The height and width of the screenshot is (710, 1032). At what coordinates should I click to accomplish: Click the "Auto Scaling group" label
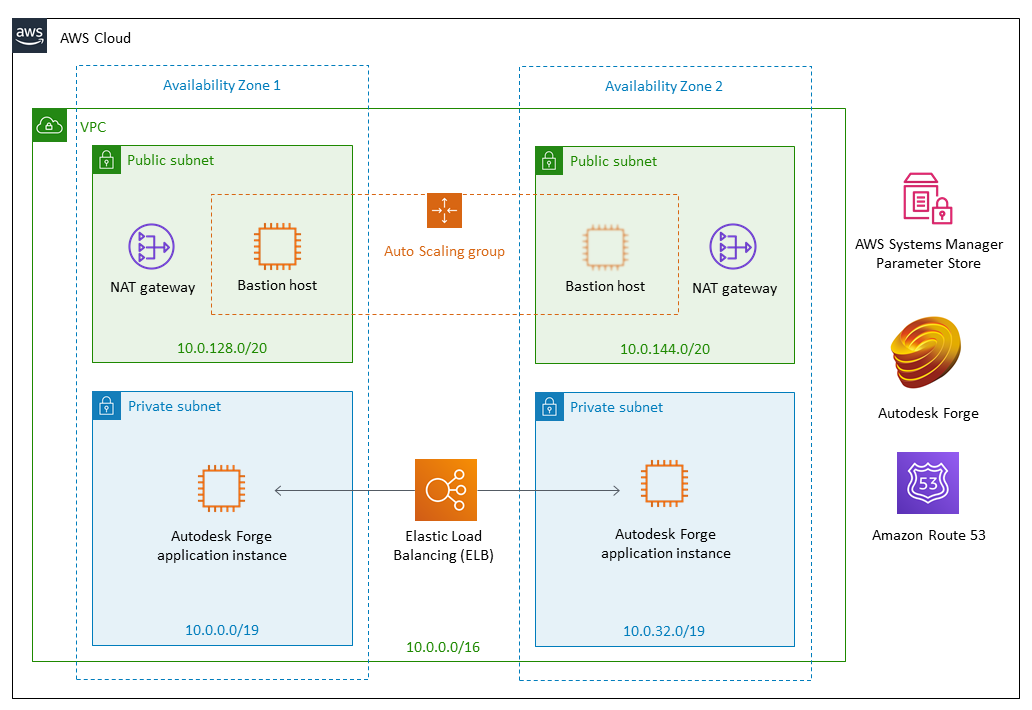pos(444,251)
